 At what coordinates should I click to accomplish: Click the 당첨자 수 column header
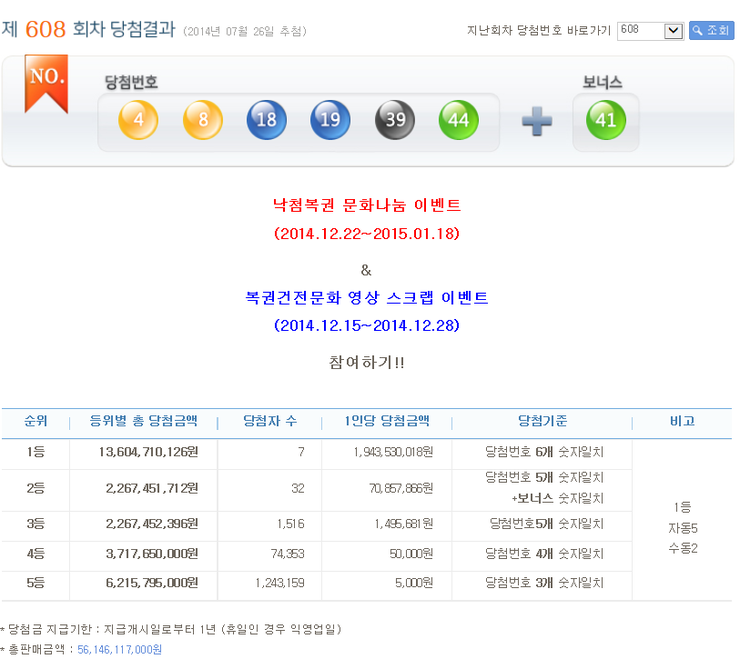pyautogui.click(x=270, y=421)
